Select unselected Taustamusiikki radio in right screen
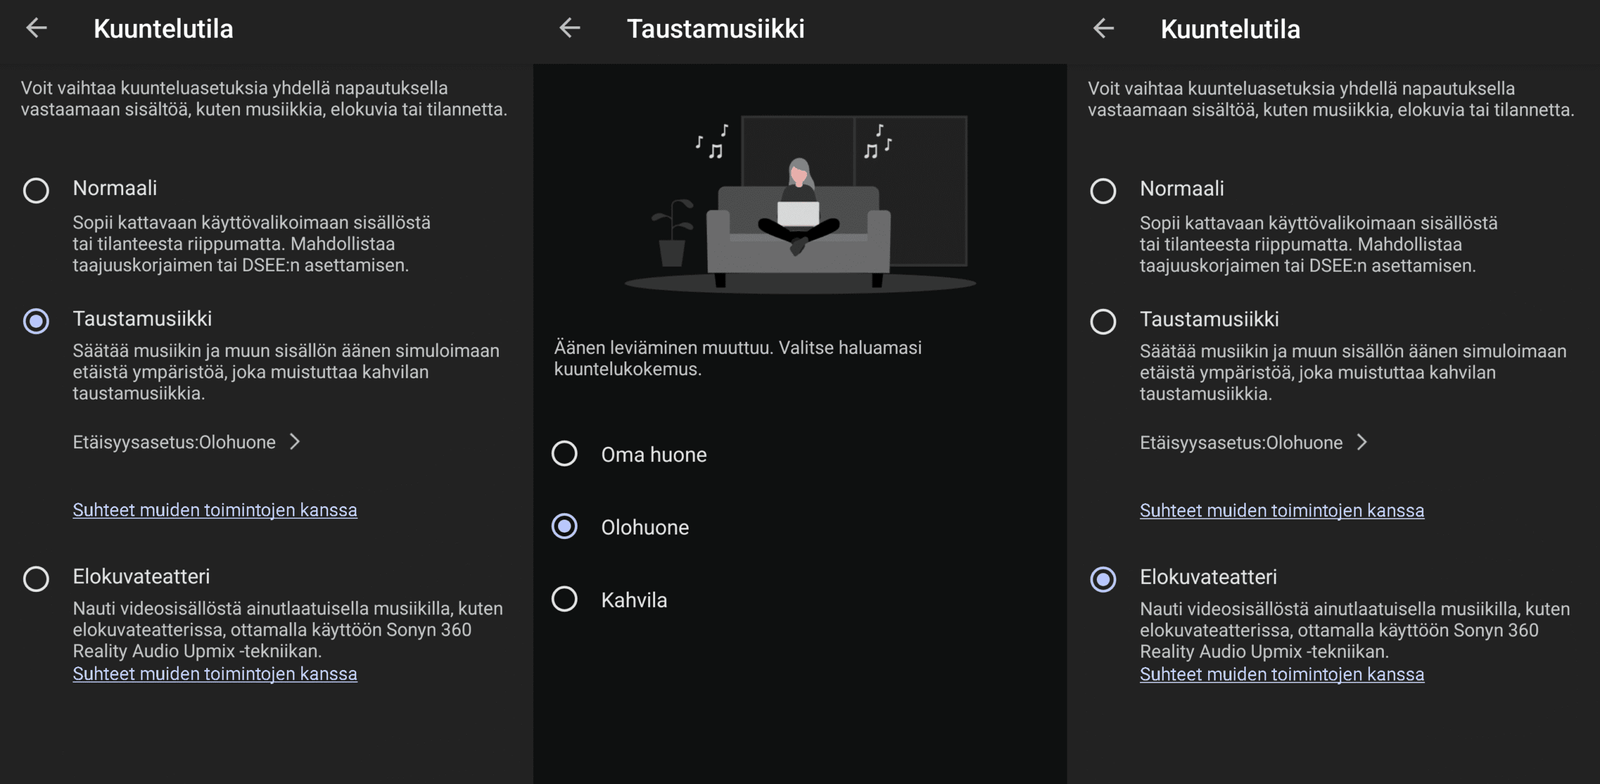This screenshot has width=1600, height=784. tap(1103, 321)
